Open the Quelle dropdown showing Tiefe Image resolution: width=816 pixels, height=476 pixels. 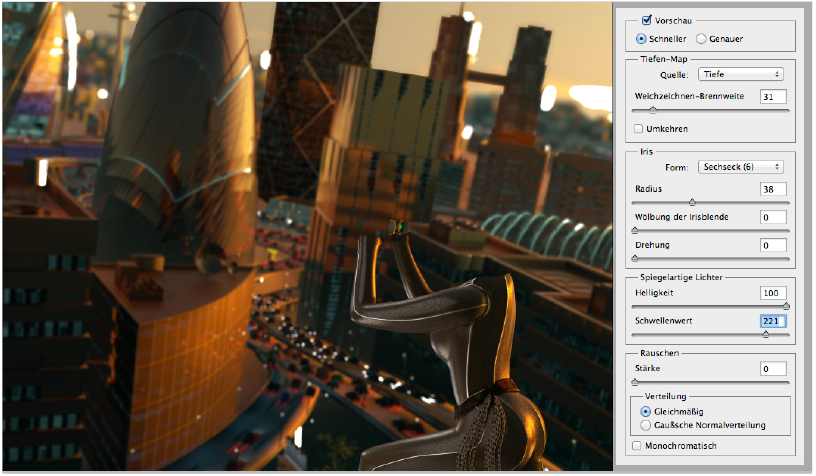(741, 74)
